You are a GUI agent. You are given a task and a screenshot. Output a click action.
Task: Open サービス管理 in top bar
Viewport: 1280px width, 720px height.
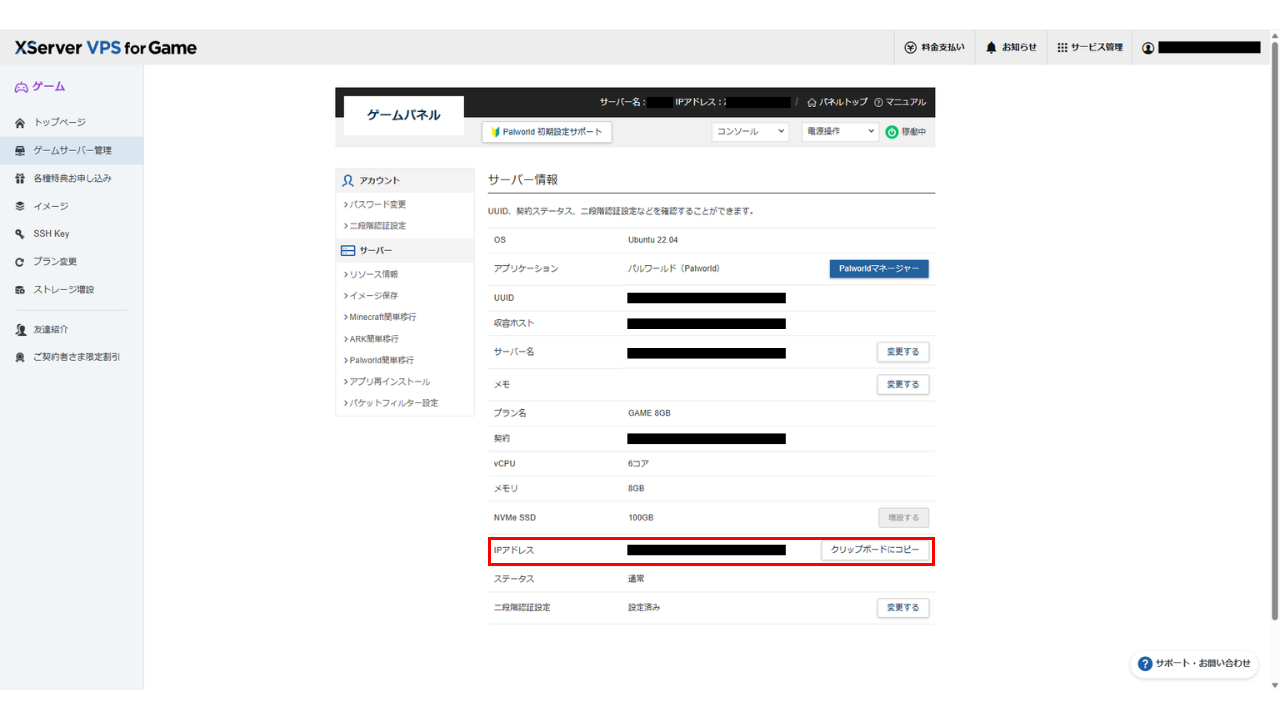1090,47
